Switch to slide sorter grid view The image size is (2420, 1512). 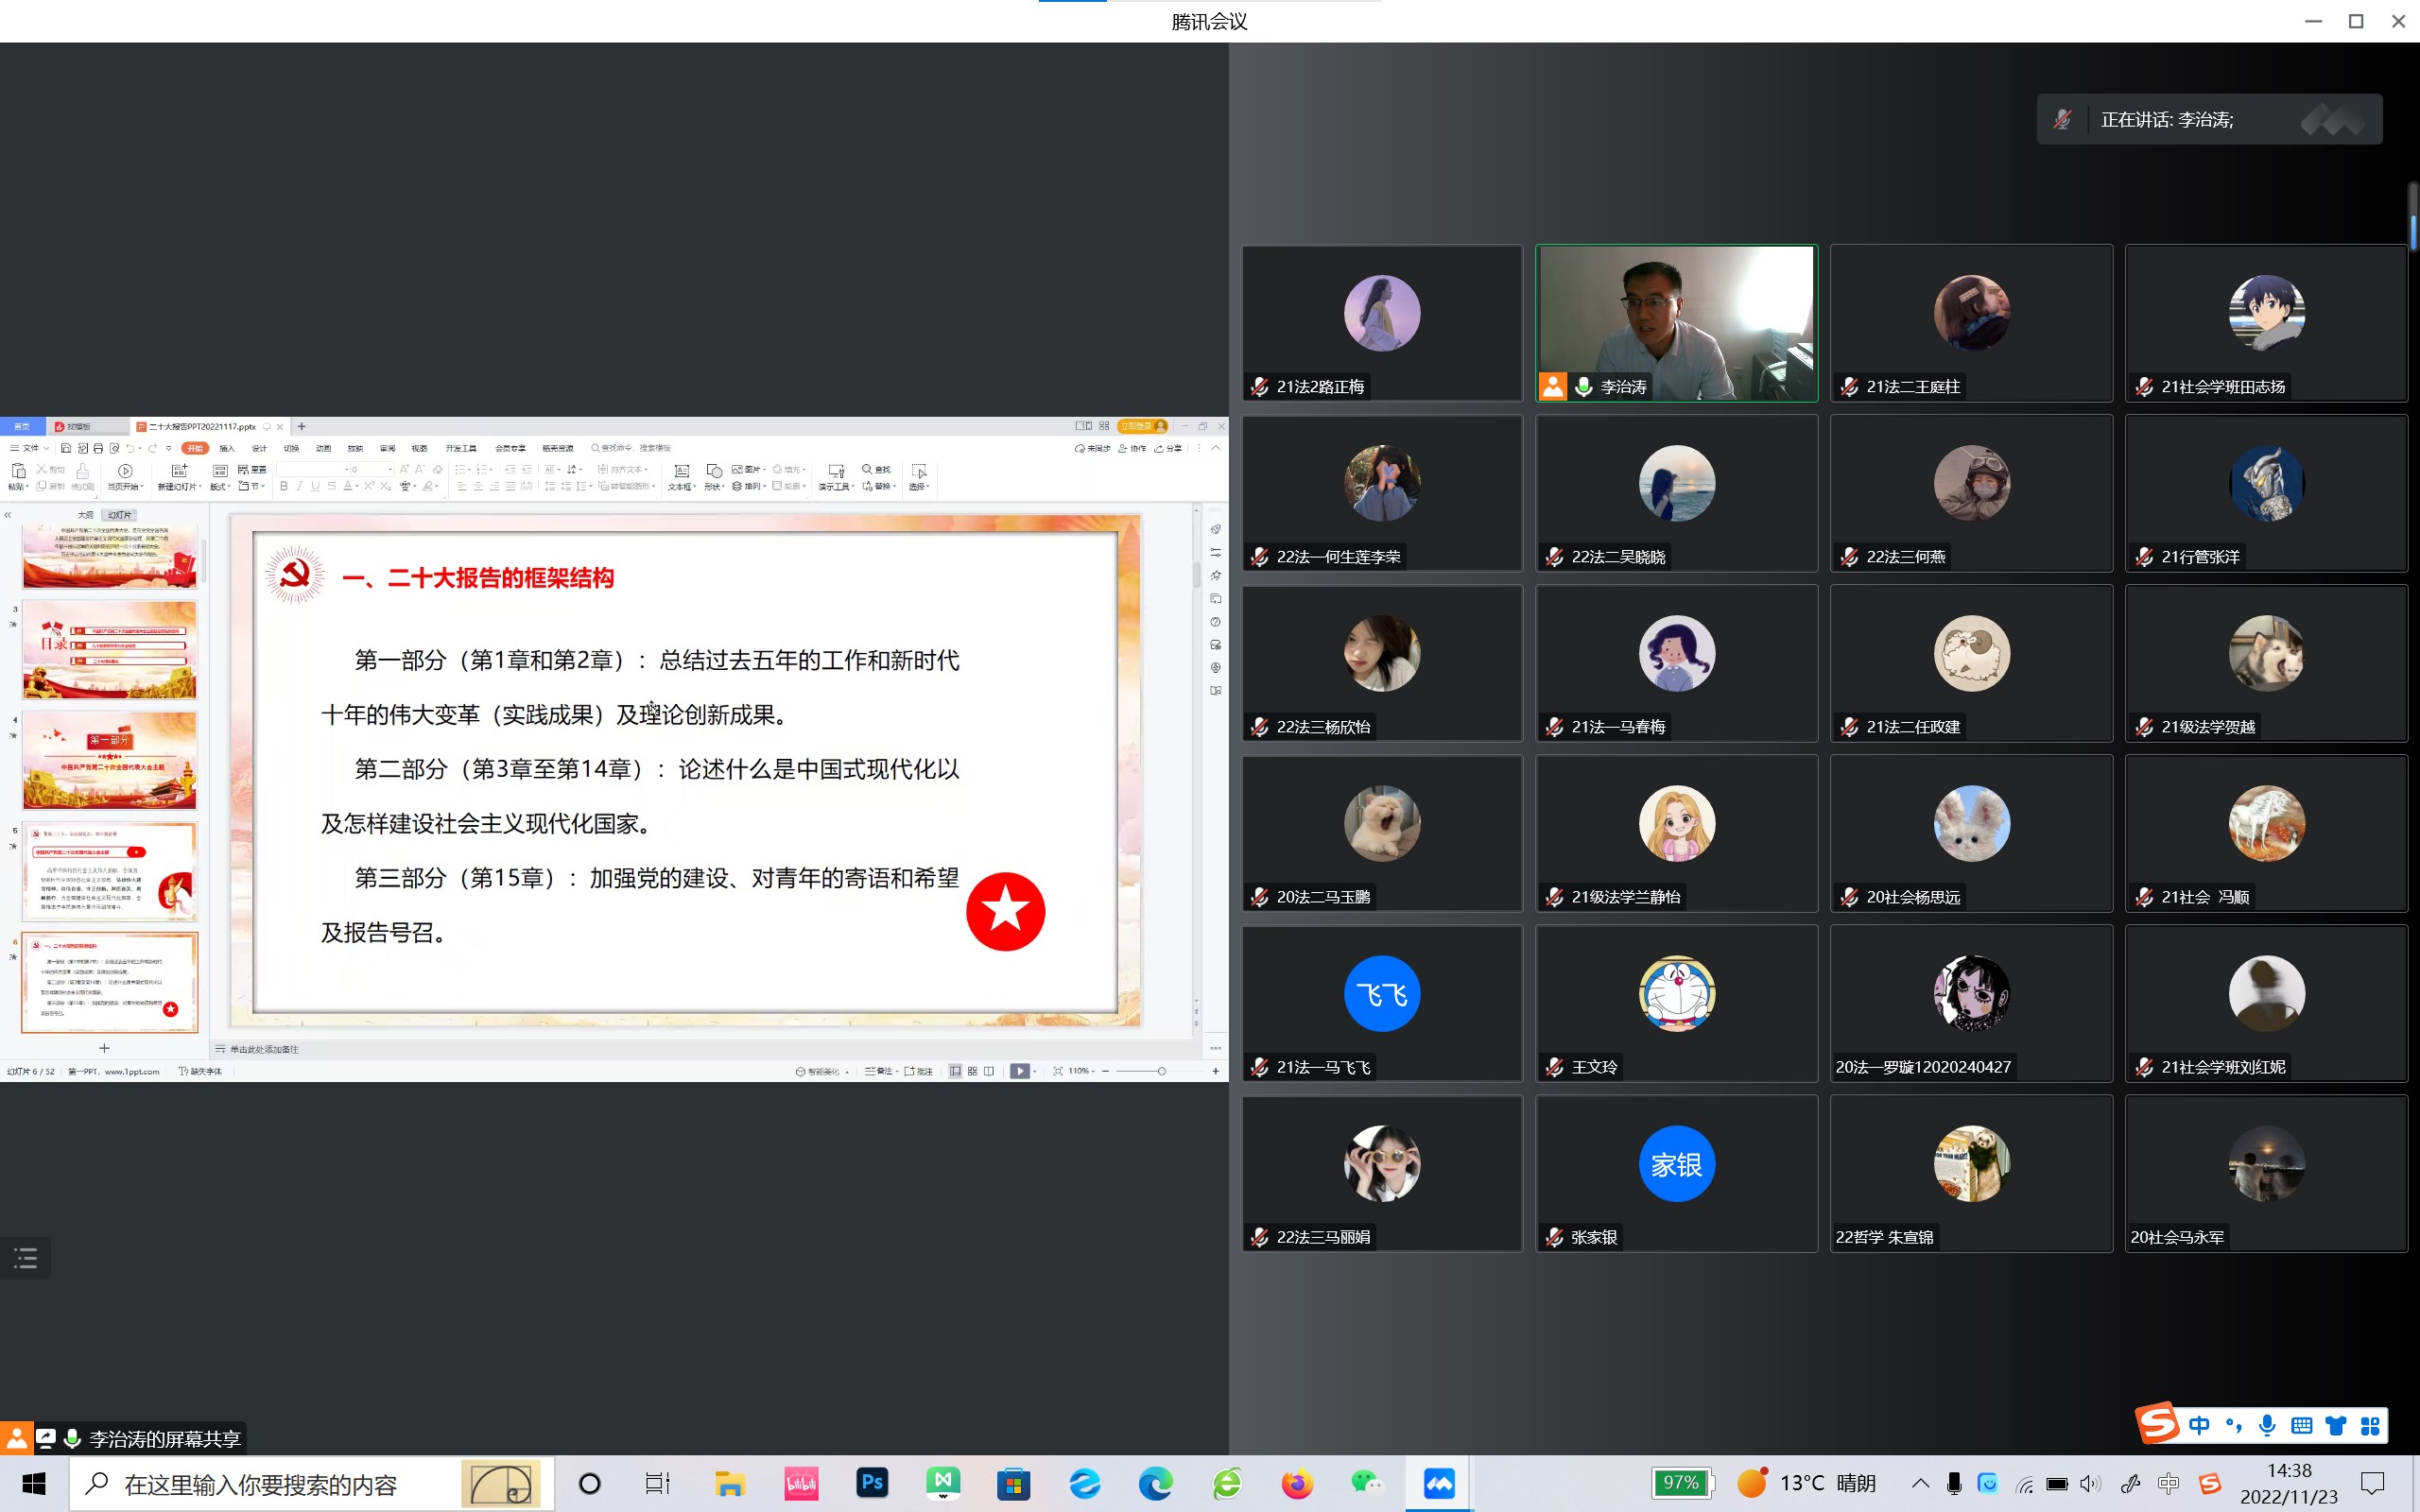972,1071
